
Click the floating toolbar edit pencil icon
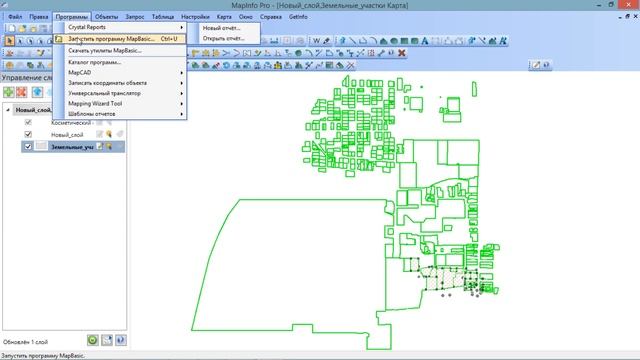click(536, 65)
